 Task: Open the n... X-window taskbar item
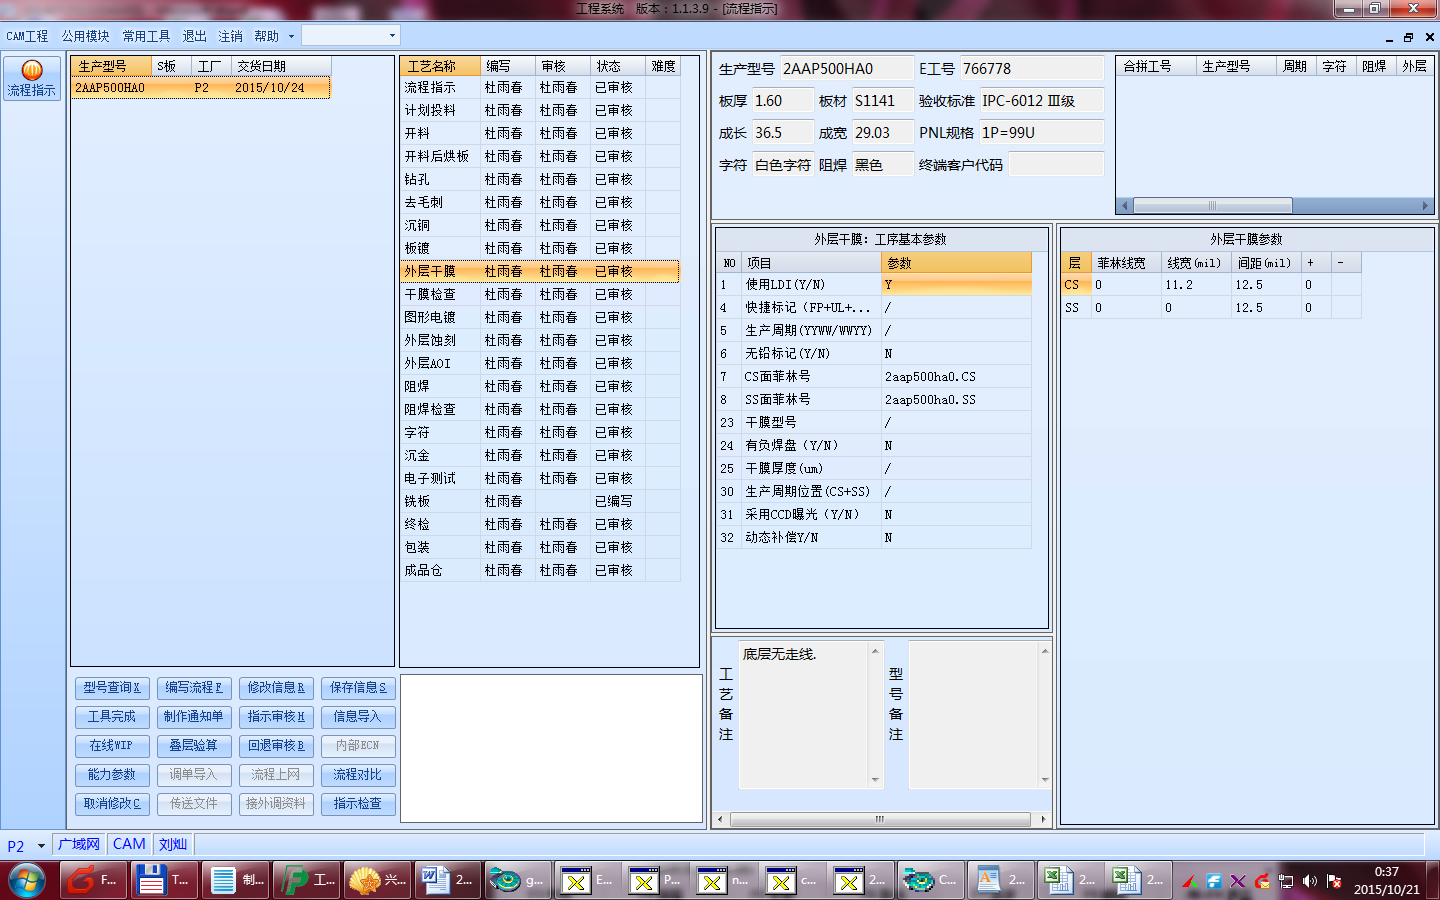(x=723, y=880)
